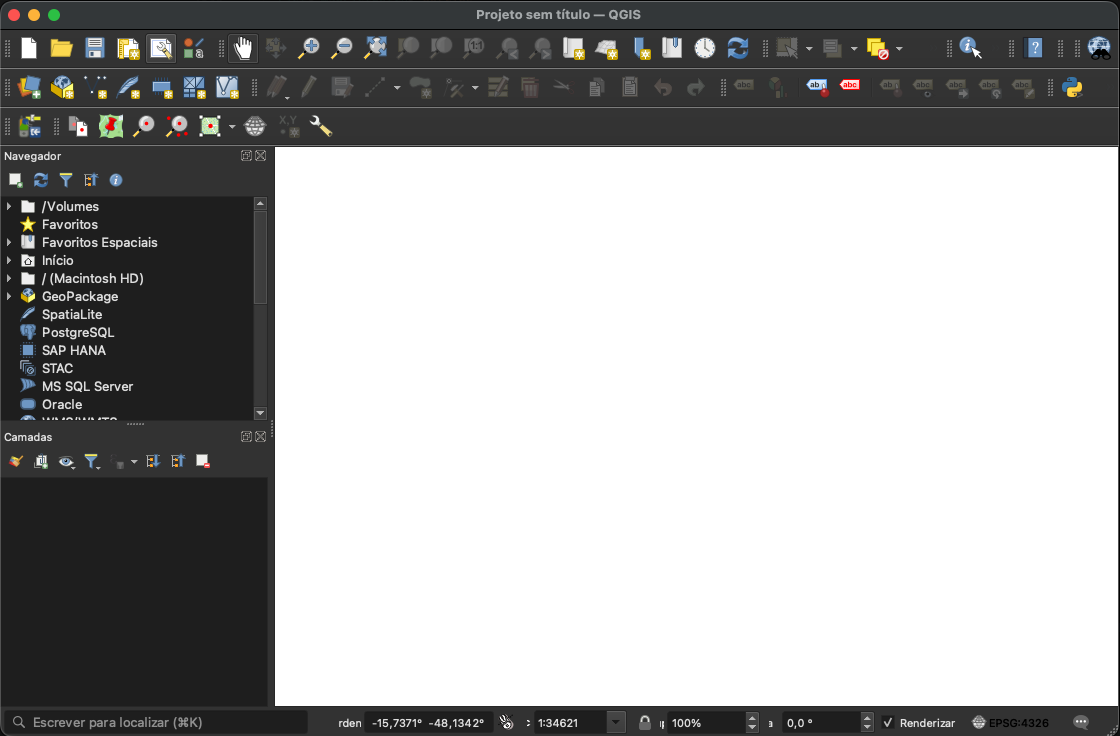Open the layout manager icon
The width and height of the screenshot is (1120, 736).
coord(161,48)
